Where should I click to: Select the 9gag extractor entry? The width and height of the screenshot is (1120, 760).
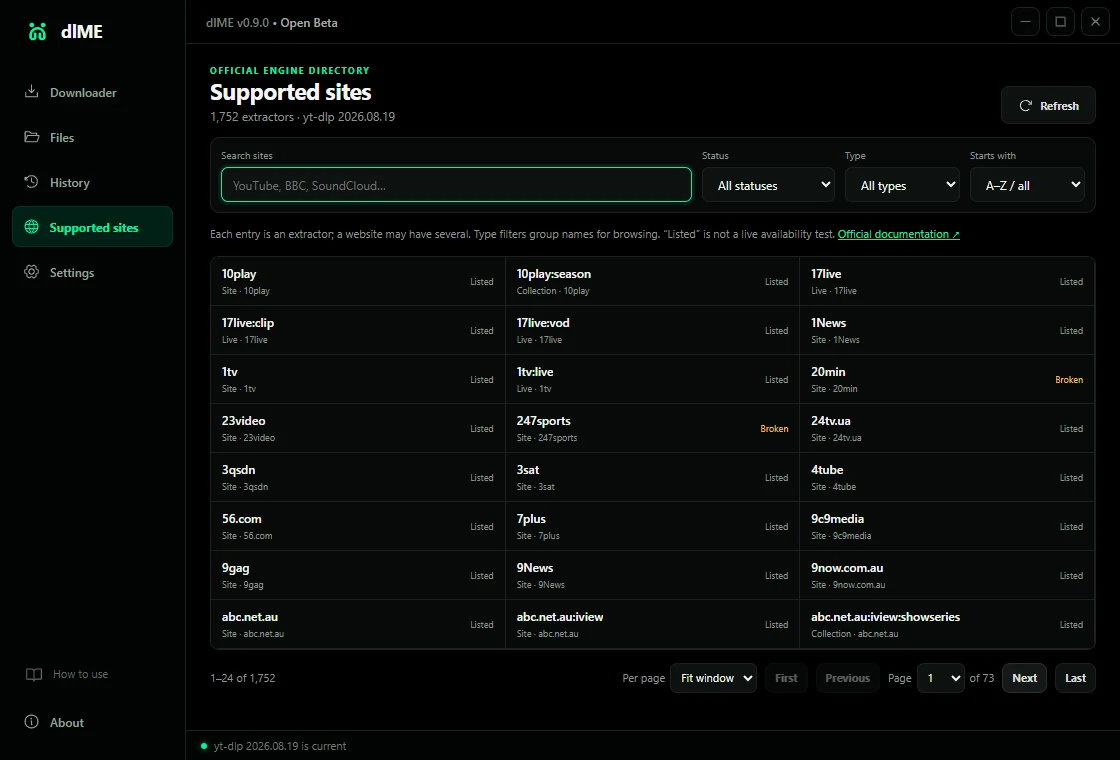click(358, 575)
